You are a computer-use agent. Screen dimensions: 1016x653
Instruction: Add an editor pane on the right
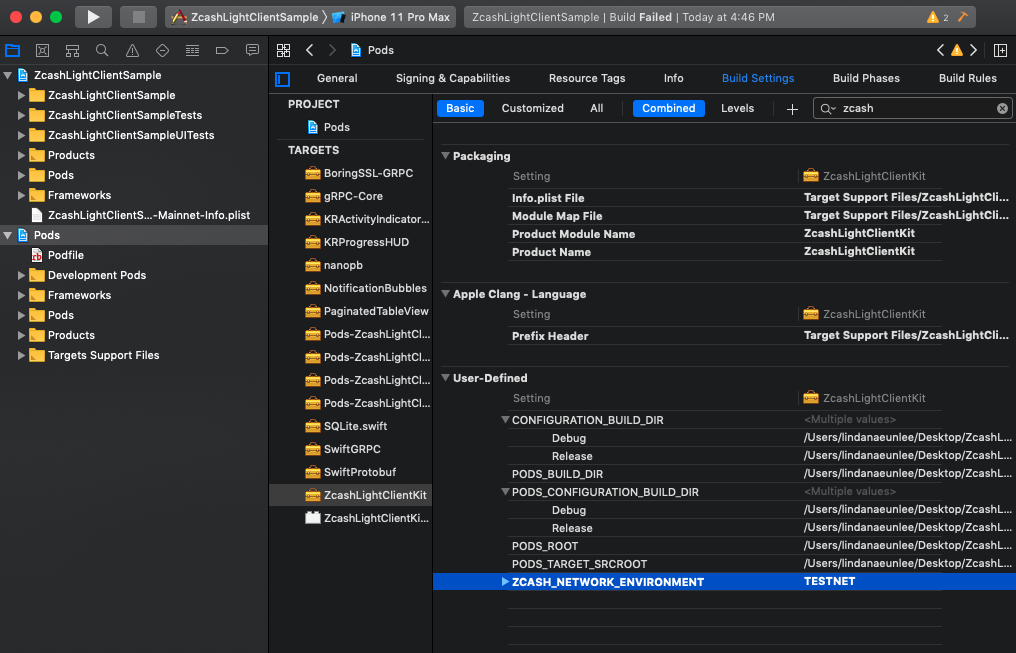pyautogui.click(x=1000, y=51)
